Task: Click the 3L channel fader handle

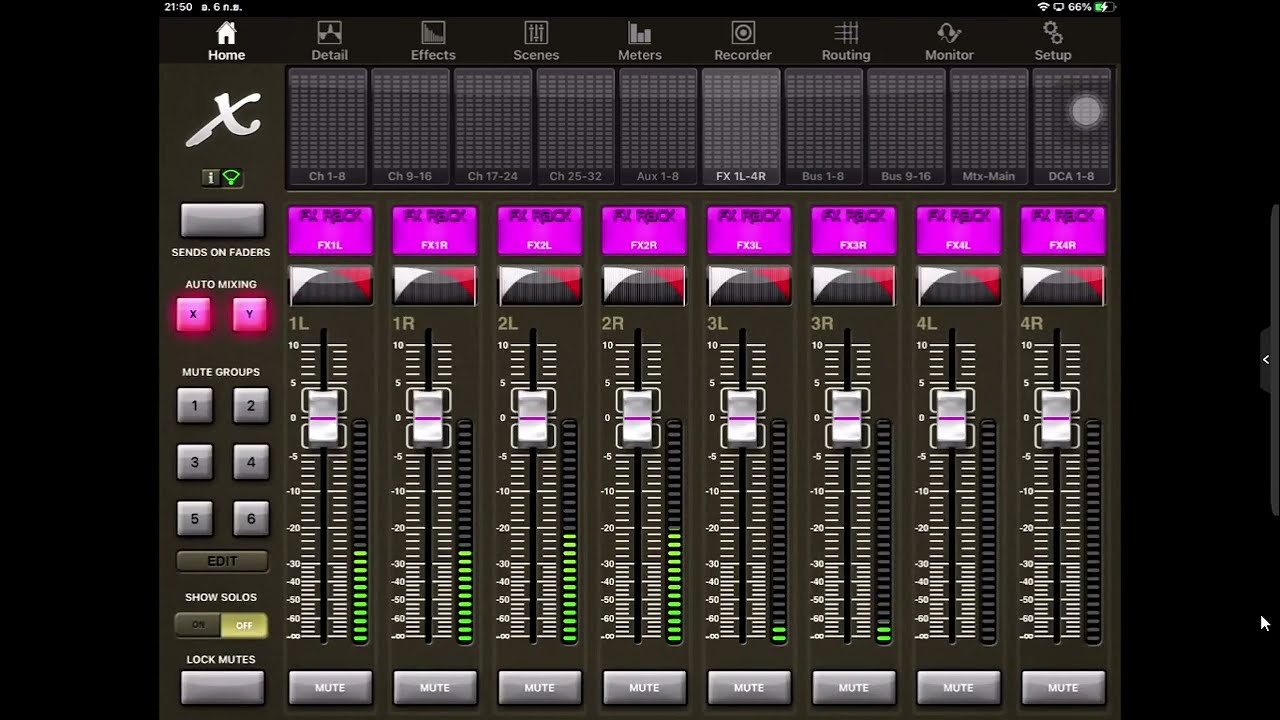Action: pyautogui.click(x=742, y=417)
